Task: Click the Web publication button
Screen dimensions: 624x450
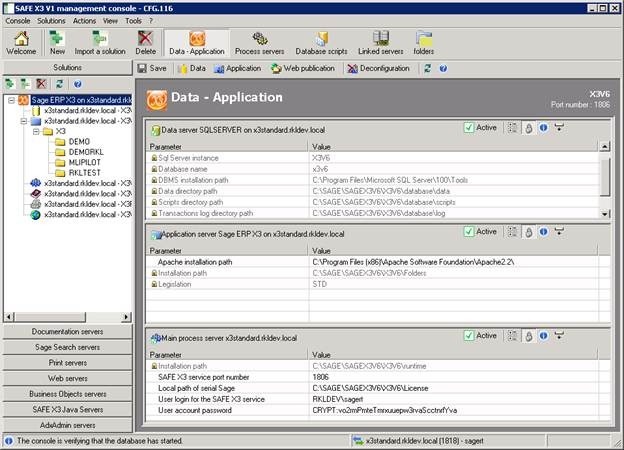Action: coord(304,69)
